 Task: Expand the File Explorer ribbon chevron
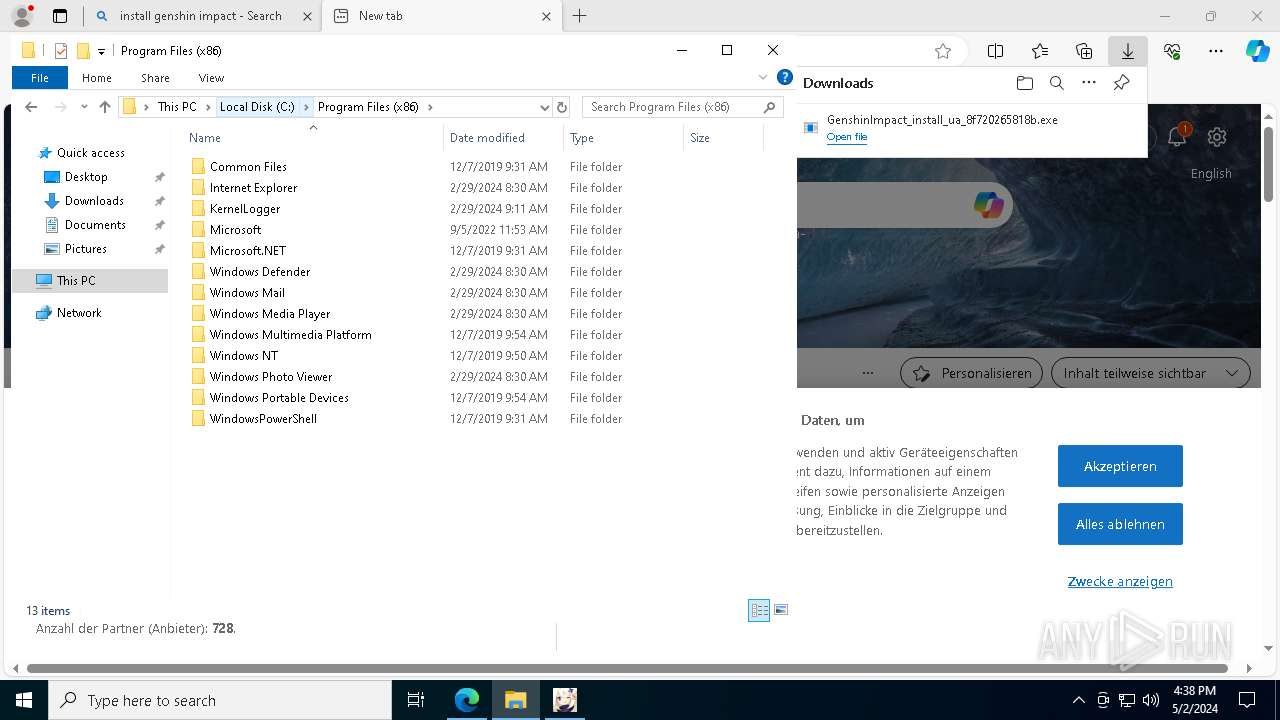click(764, 77)
